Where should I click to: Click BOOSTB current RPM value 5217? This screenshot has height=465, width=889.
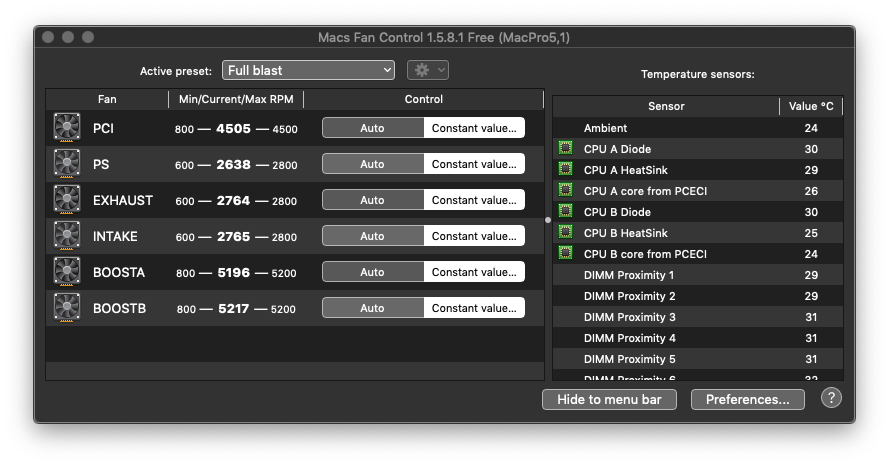point(234,308)
